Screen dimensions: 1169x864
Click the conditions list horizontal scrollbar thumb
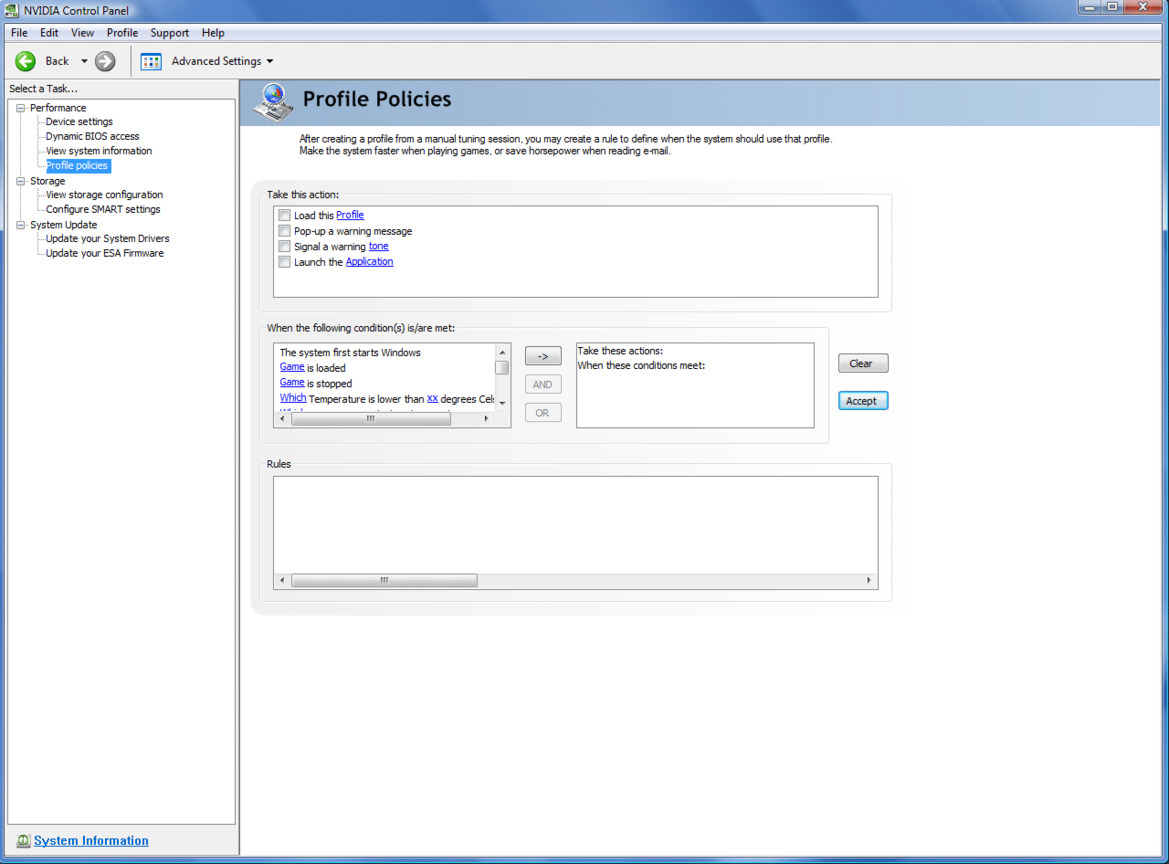point(371,419)
